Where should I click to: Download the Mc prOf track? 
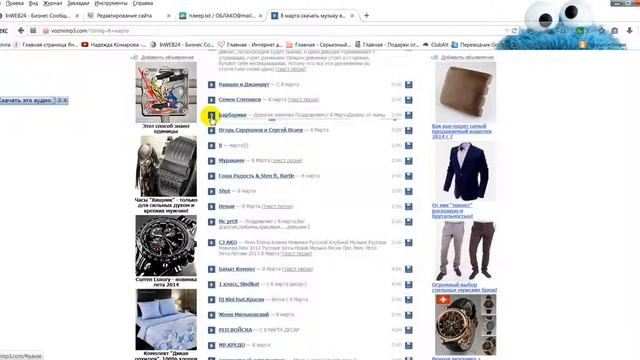click(409, 222)
